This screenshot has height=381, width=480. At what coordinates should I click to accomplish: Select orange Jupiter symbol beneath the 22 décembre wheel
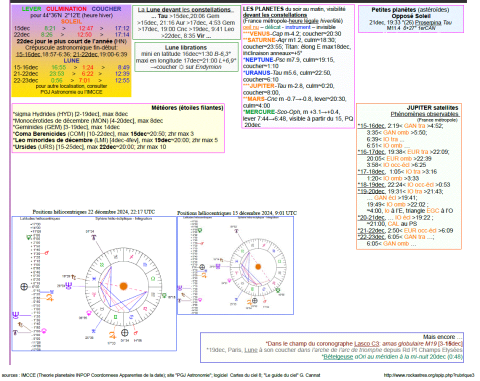coord(113,335)
